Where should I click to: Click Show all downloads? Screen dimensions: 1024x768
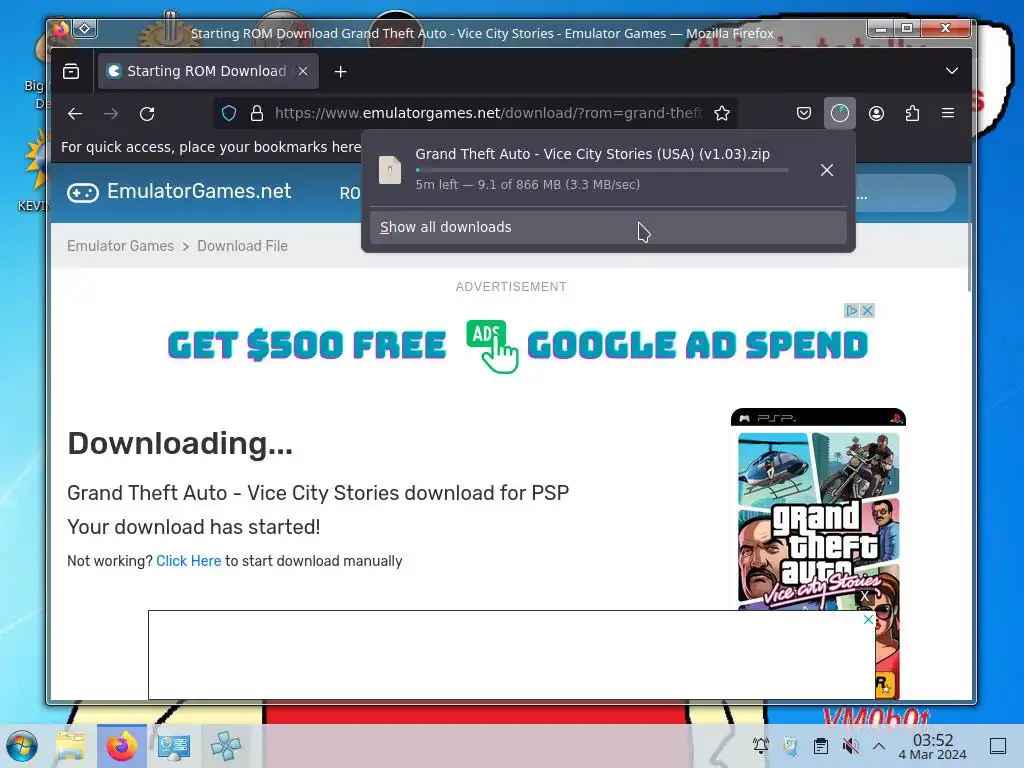608,227
